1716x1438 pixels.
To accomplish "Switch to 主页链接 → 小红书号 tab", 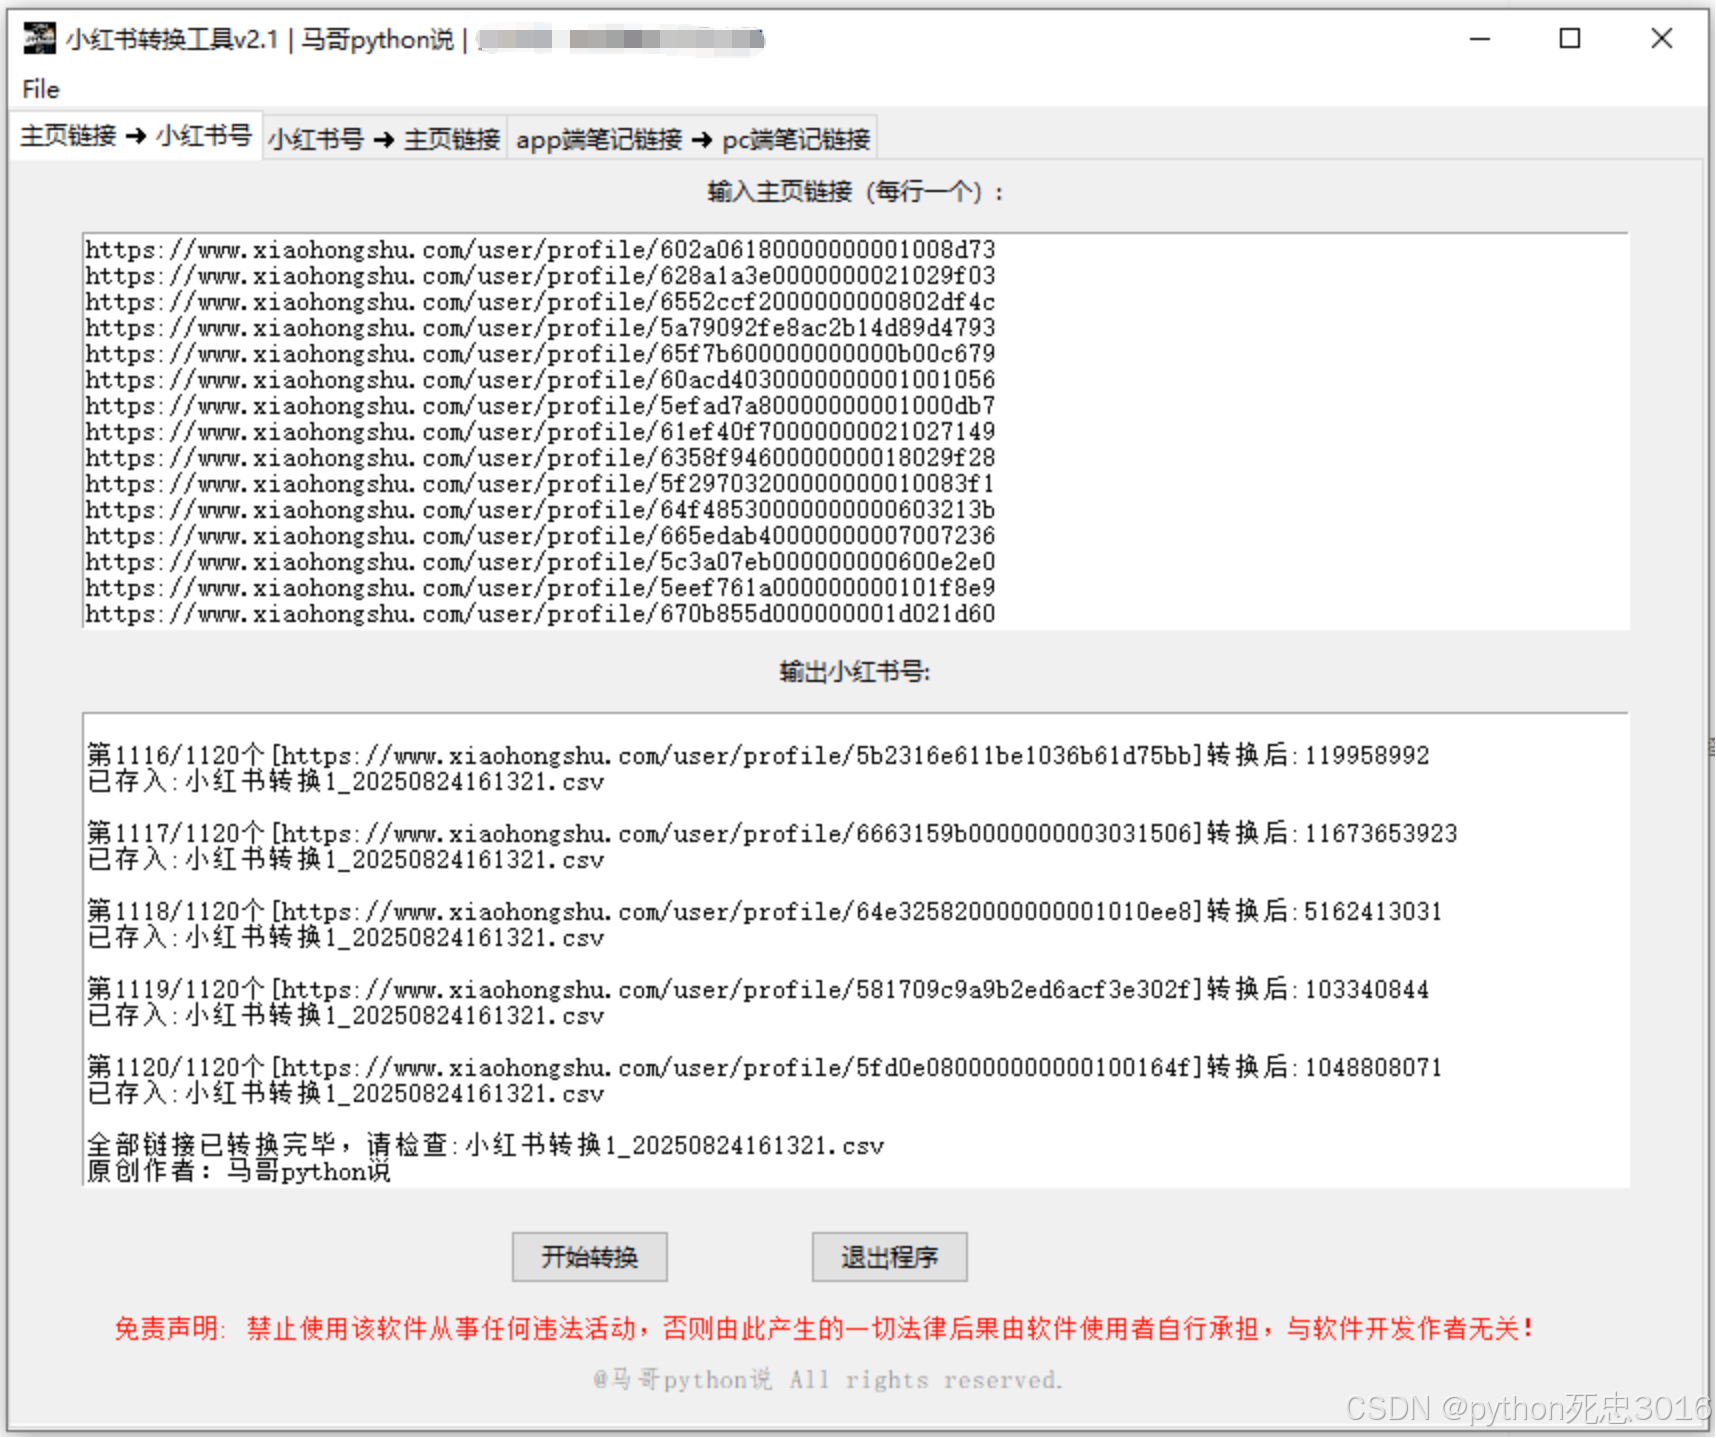I will point(136,136).
